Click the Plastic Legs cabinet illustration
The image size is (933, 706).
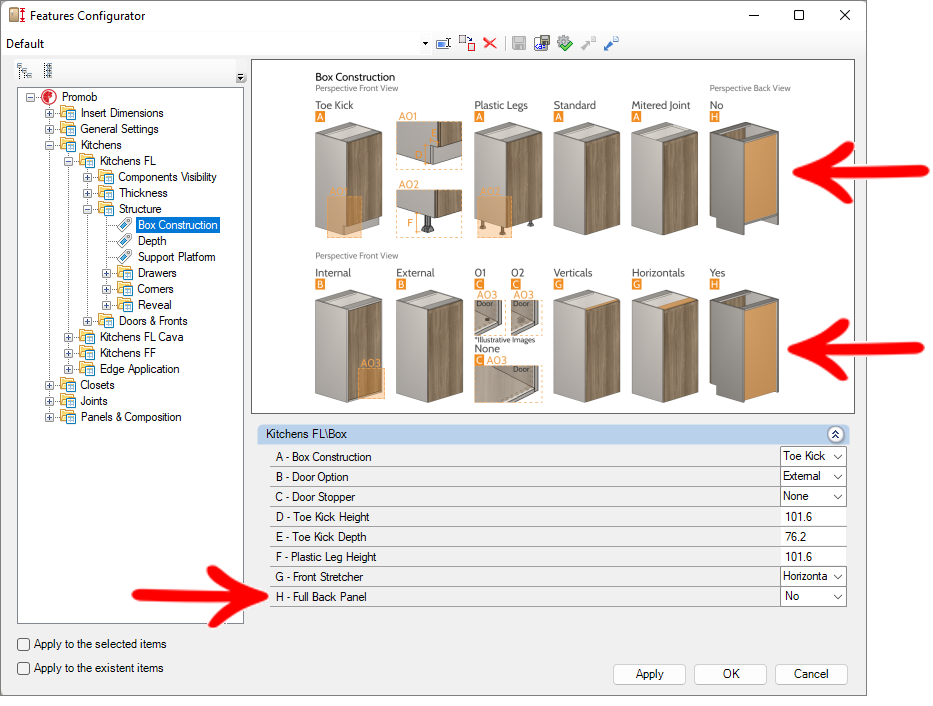tap(508, 179)
